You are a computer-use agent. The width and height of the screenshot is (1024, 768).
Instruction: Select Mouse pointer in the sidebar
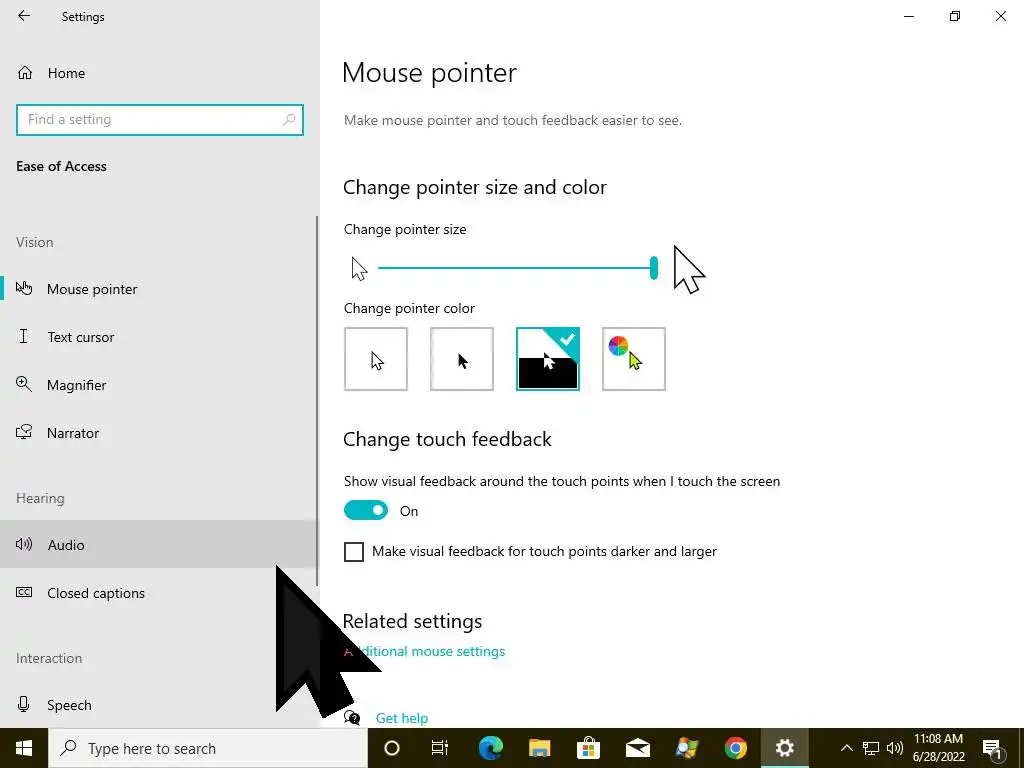point(158,289)
